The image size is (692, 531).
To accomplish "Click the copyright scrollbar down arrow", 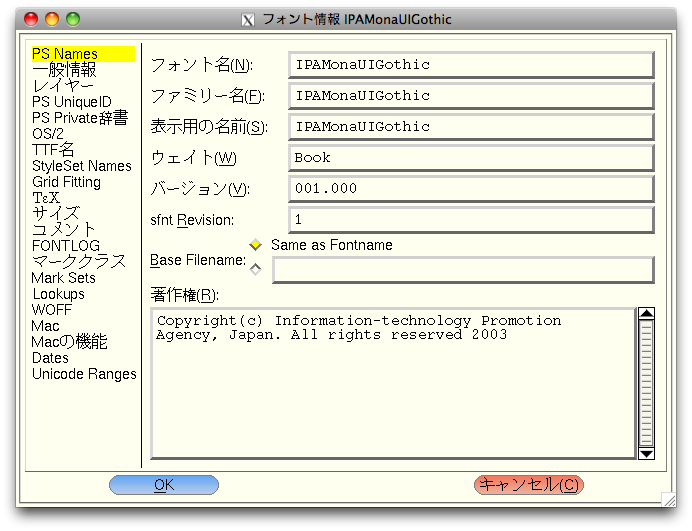I will (x=647, y=454).
